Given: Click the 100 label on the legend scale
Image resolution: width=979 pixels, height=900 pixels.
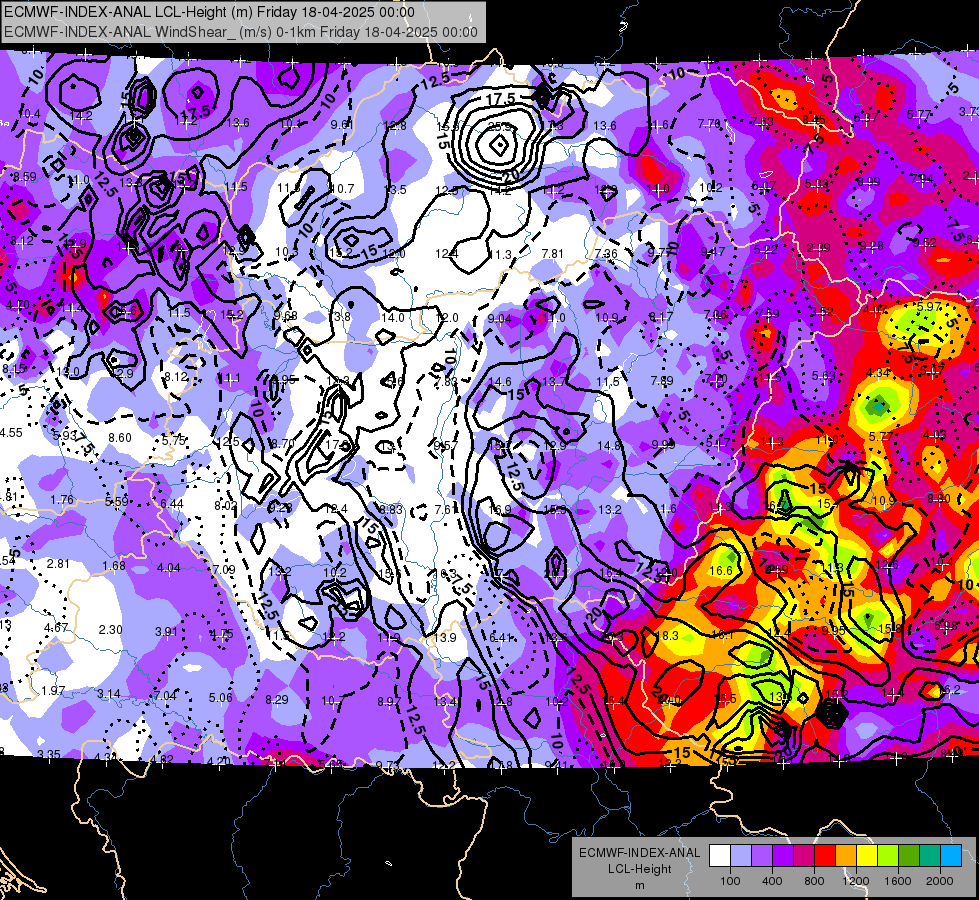Looking at the screenshot, I should [x=730, y=881].
